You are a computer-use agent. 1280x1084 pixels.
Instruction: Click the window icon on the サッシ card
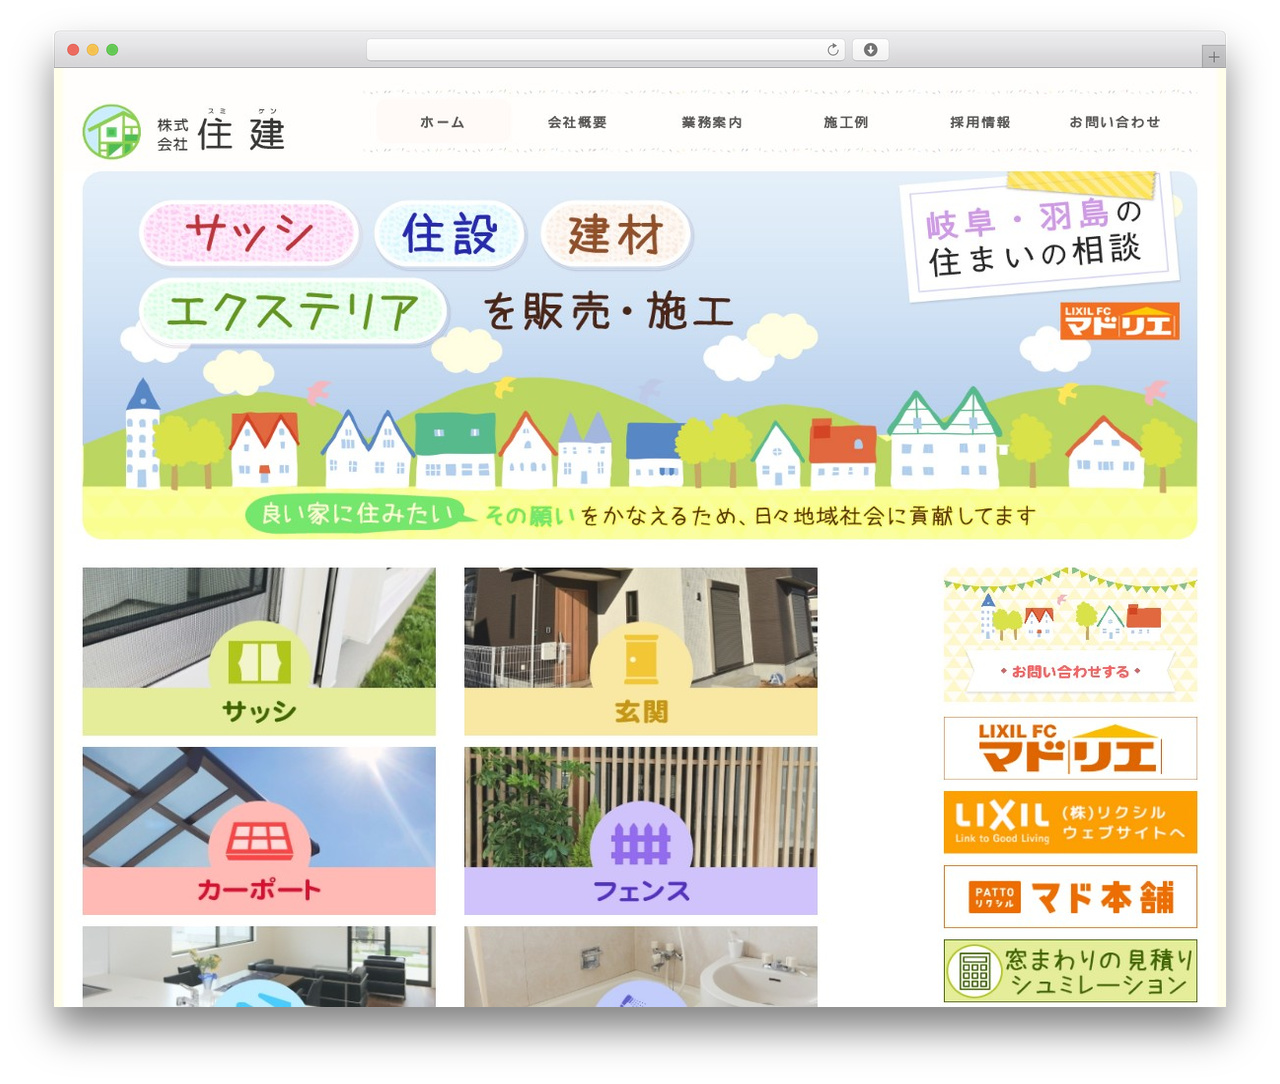(x=259, y=662)
